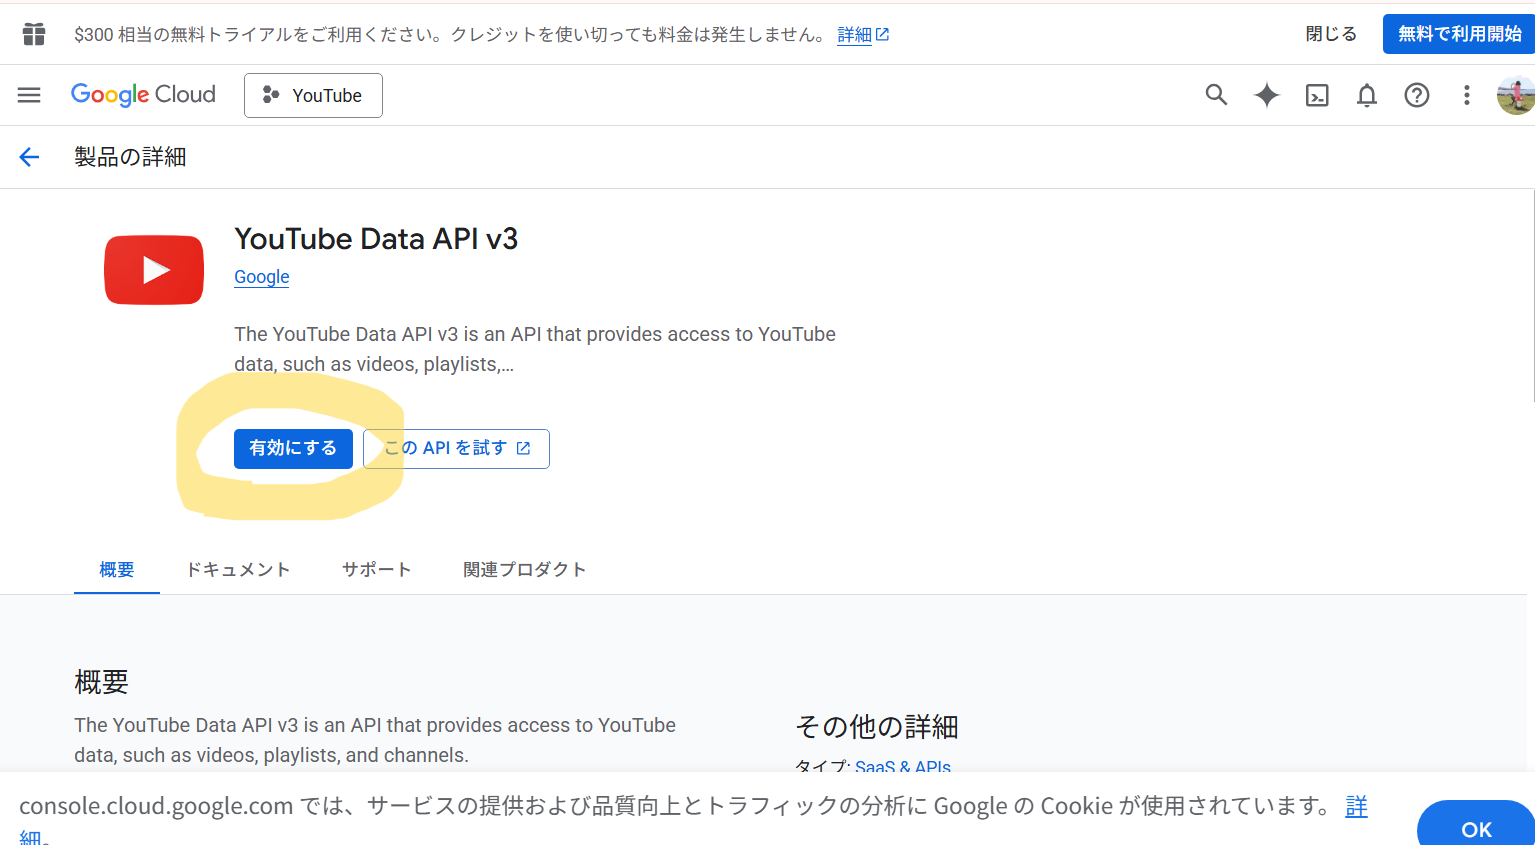Dismiss the trial banner with 閉じる
The width and height of the screenshot is (1535, 845).
click(x=1331, y=34)
